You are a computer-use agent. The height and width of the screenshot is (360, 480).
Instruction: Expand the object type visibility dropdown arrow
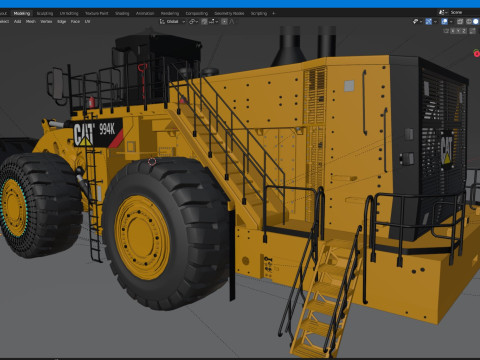[x=421, y=21]
